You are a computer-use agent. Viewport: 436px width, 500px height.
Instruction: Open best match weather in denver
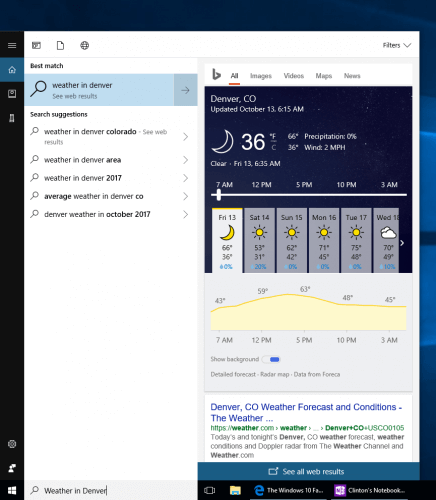(99, 90)
